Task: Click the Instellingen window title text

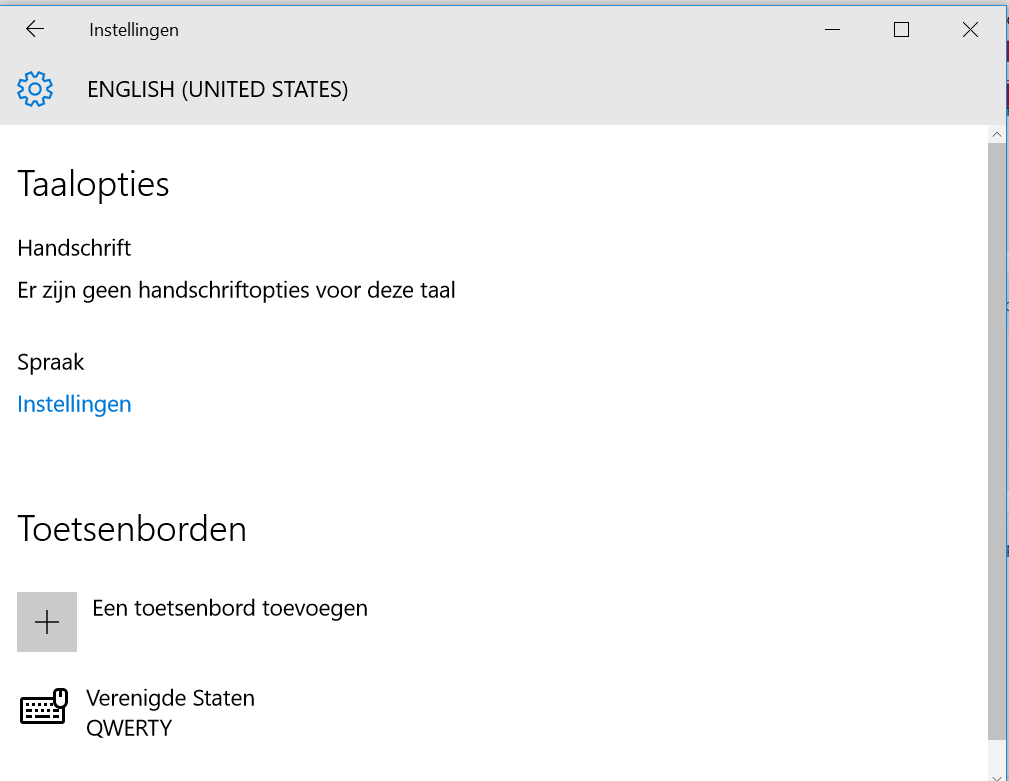Action: coord(134,30)
